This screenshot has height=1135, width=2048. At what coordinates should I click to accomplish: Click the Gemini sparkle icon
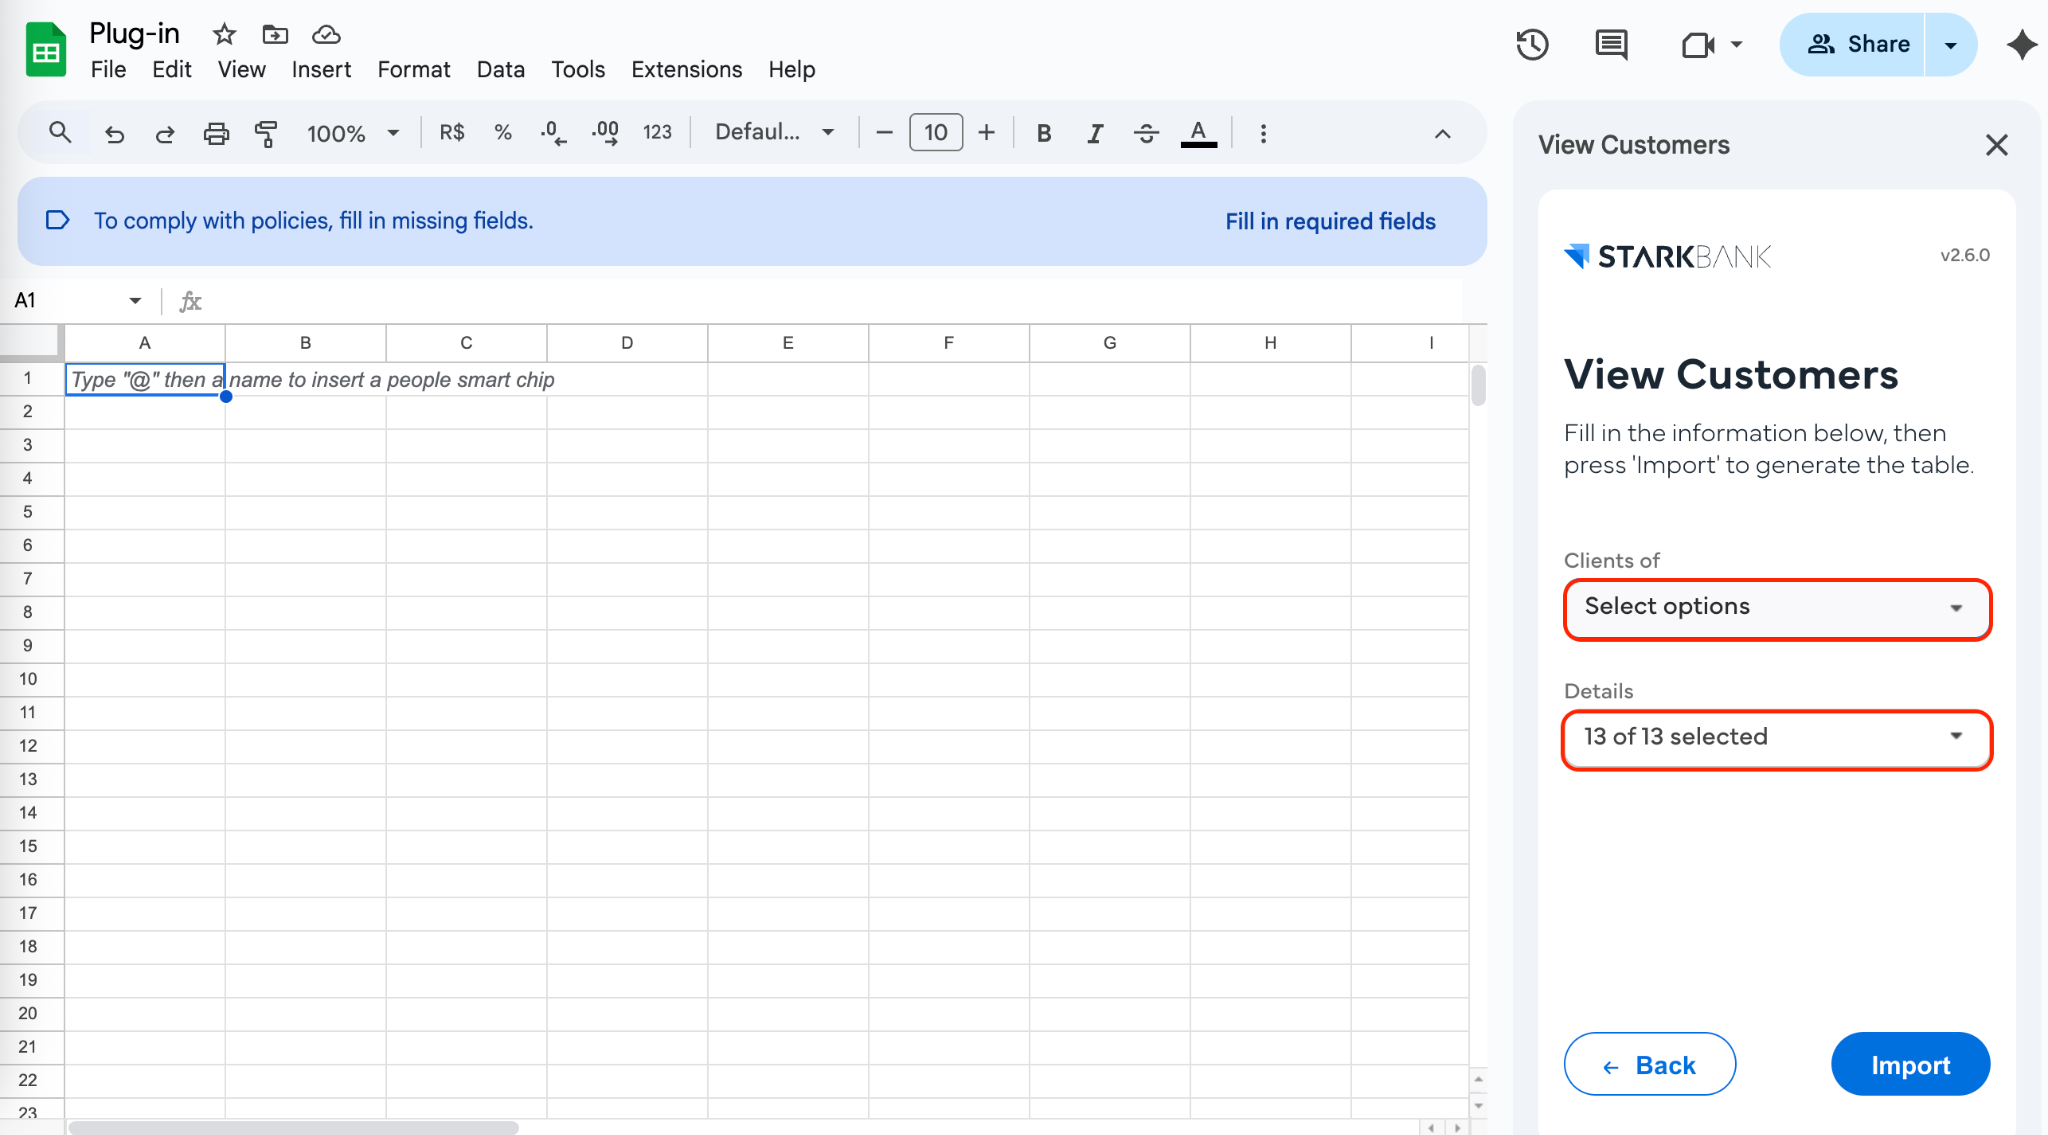[2021, 45]
